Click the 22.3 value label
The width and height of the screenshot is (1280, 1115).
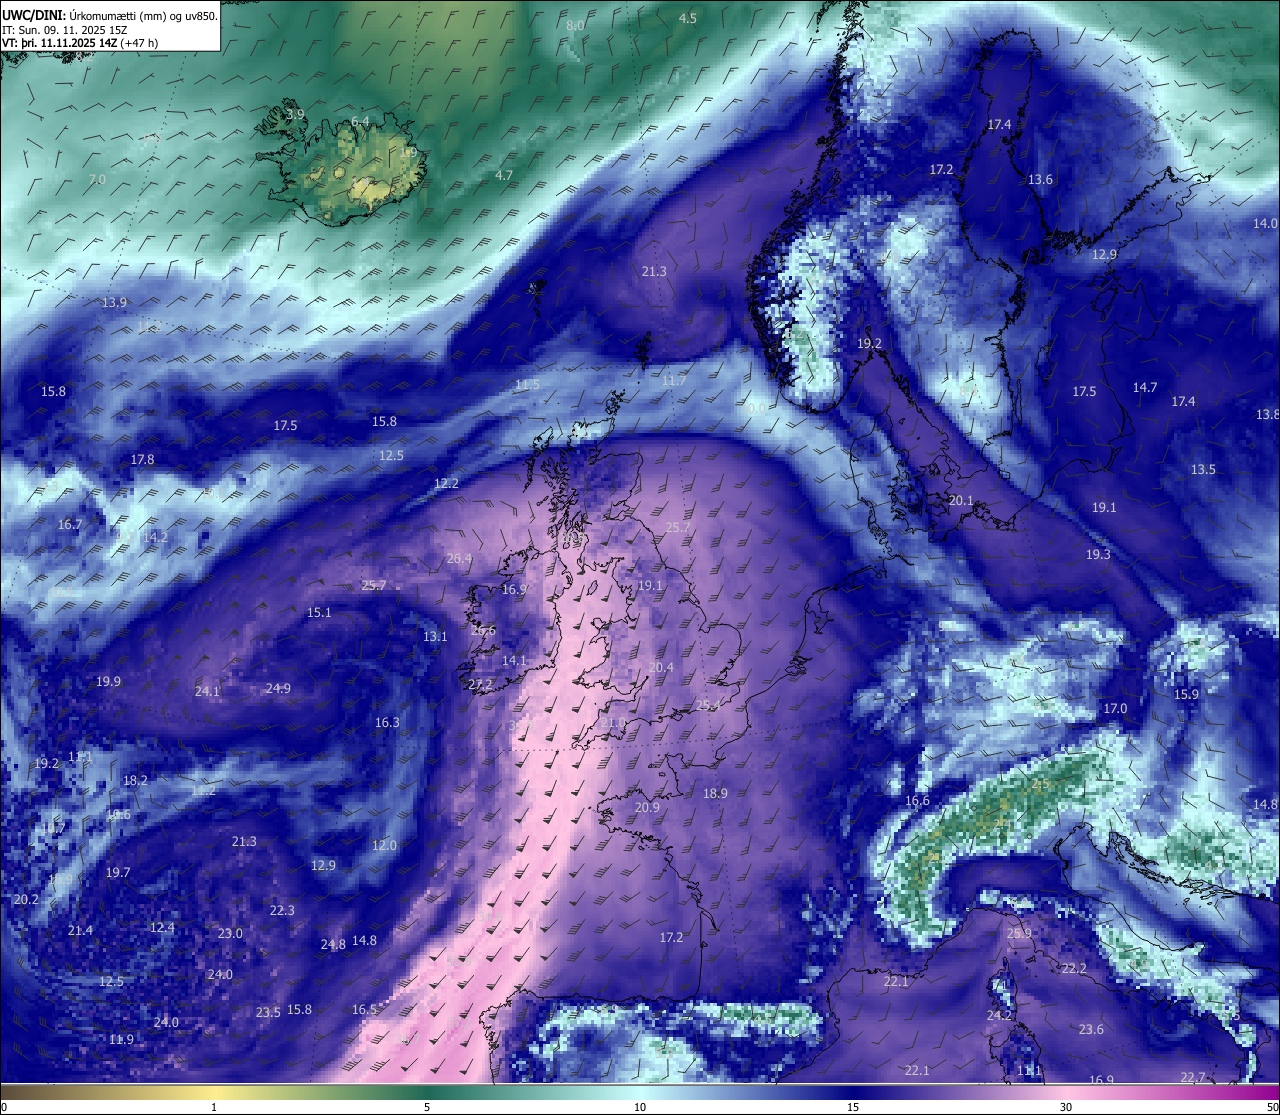click(282, 910)
